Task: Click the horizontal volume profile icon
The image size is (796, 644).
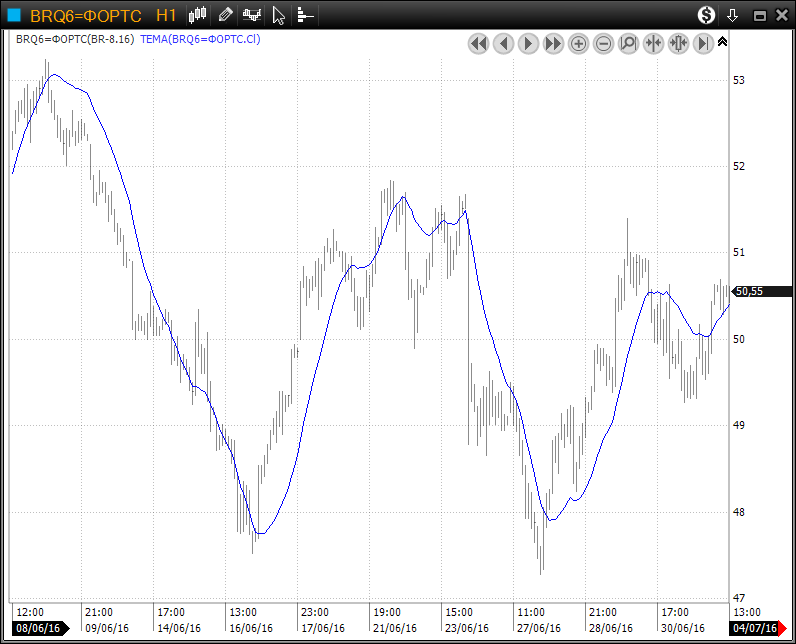Action: click(x=305, y=15)
